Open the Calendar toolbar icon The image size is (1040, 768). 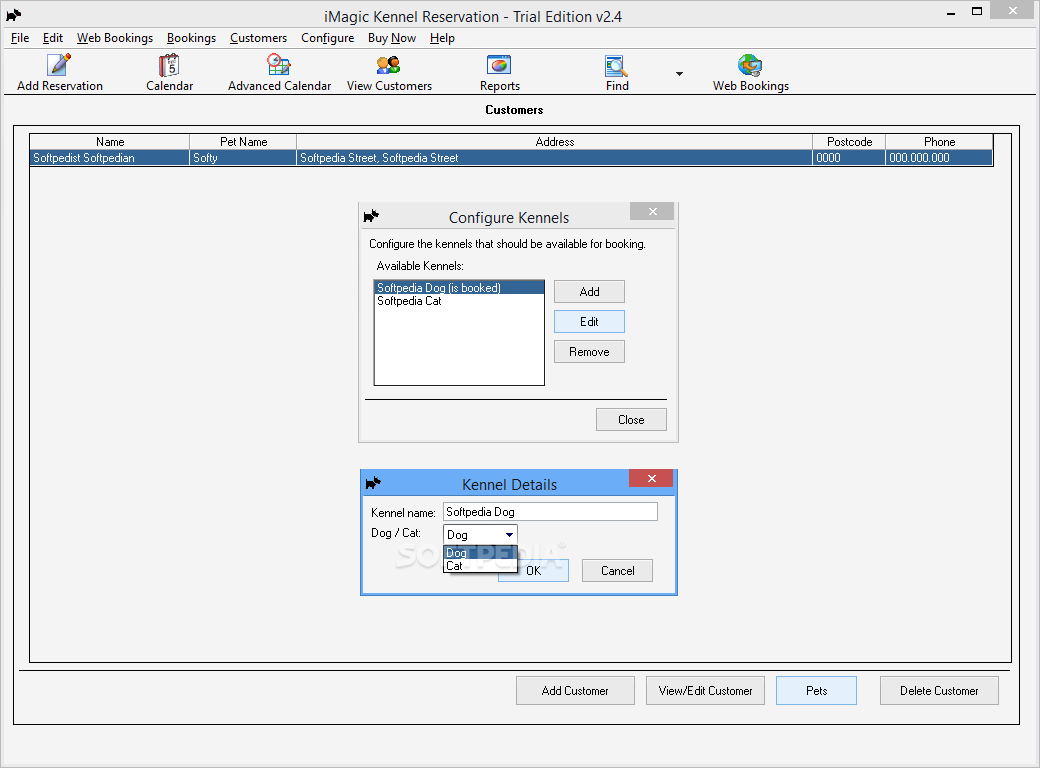tap(169, 64)
